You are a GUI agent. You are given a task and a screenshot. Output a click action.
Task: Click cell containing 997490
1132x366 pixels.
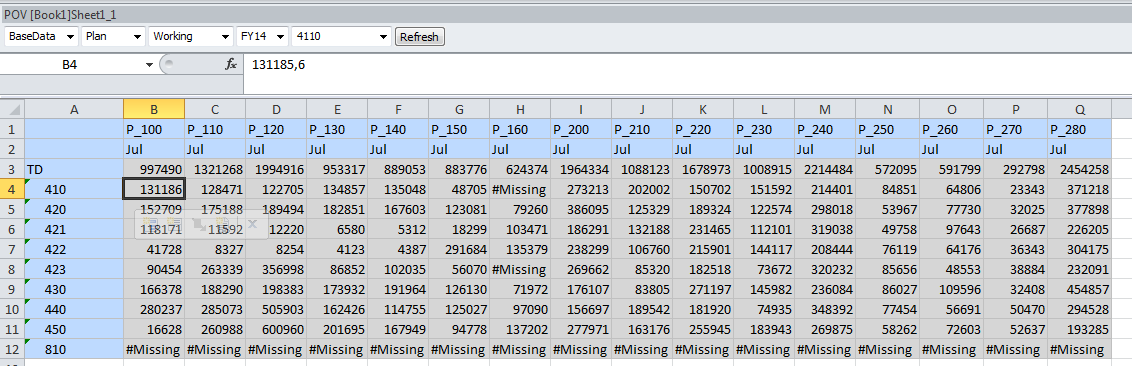point(154,169)
